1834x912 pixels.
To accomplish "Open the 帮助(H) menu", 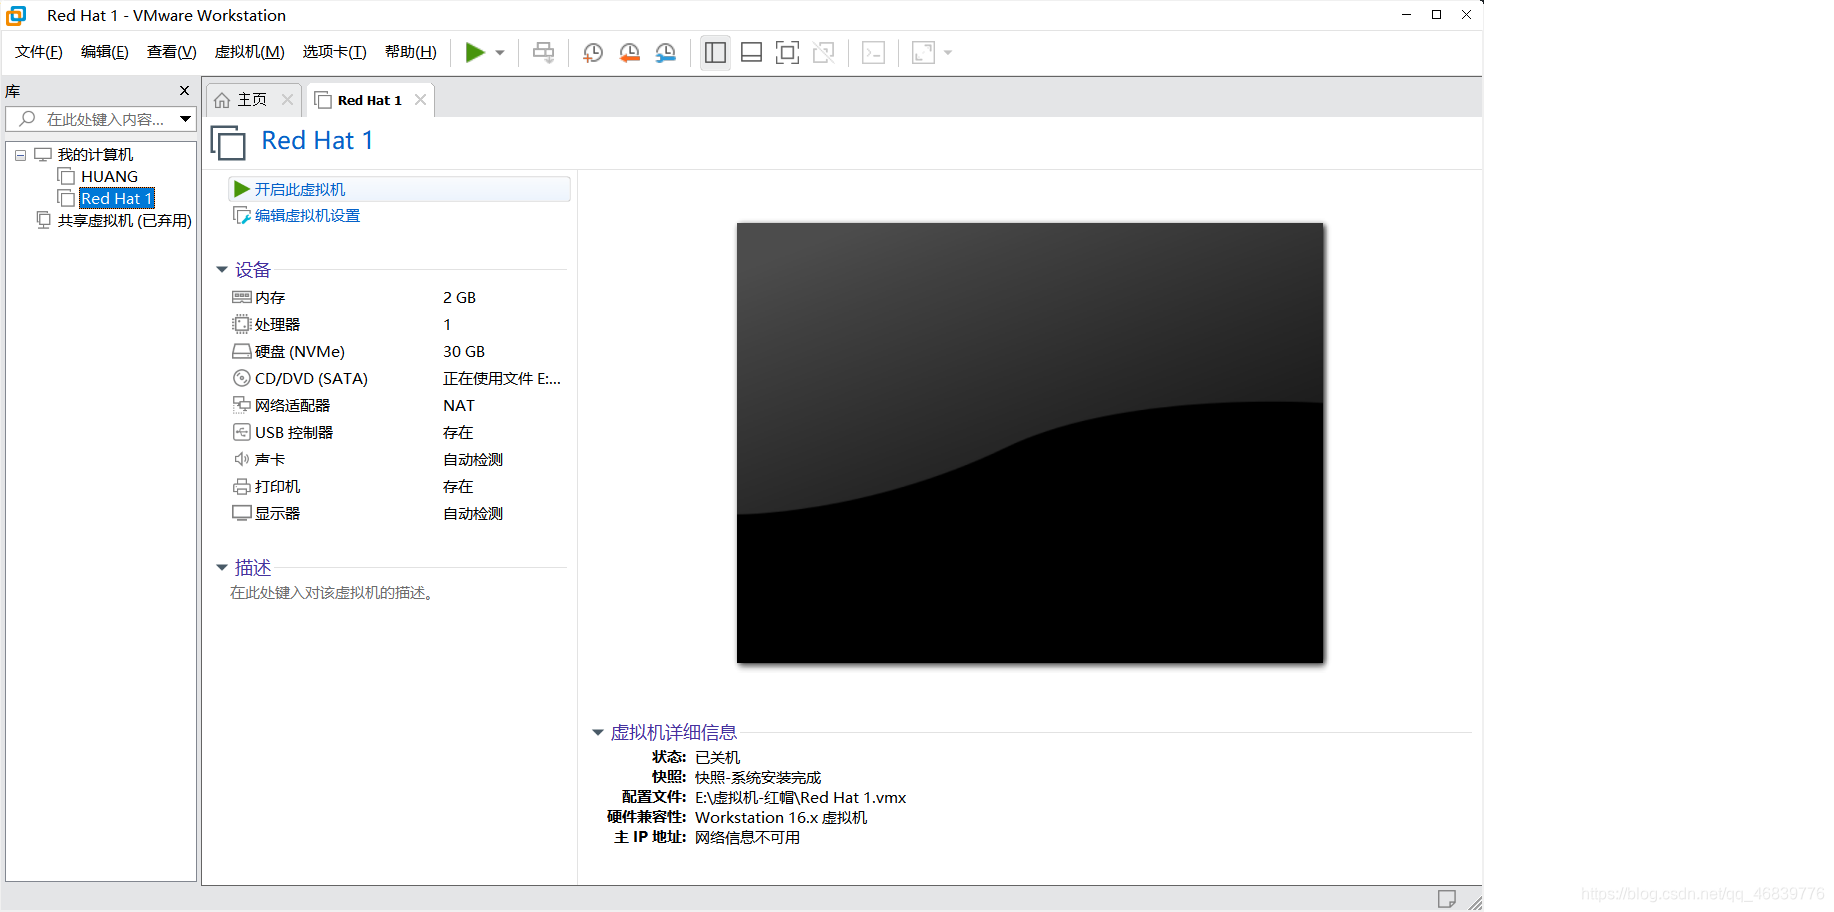I will [411, 52].
